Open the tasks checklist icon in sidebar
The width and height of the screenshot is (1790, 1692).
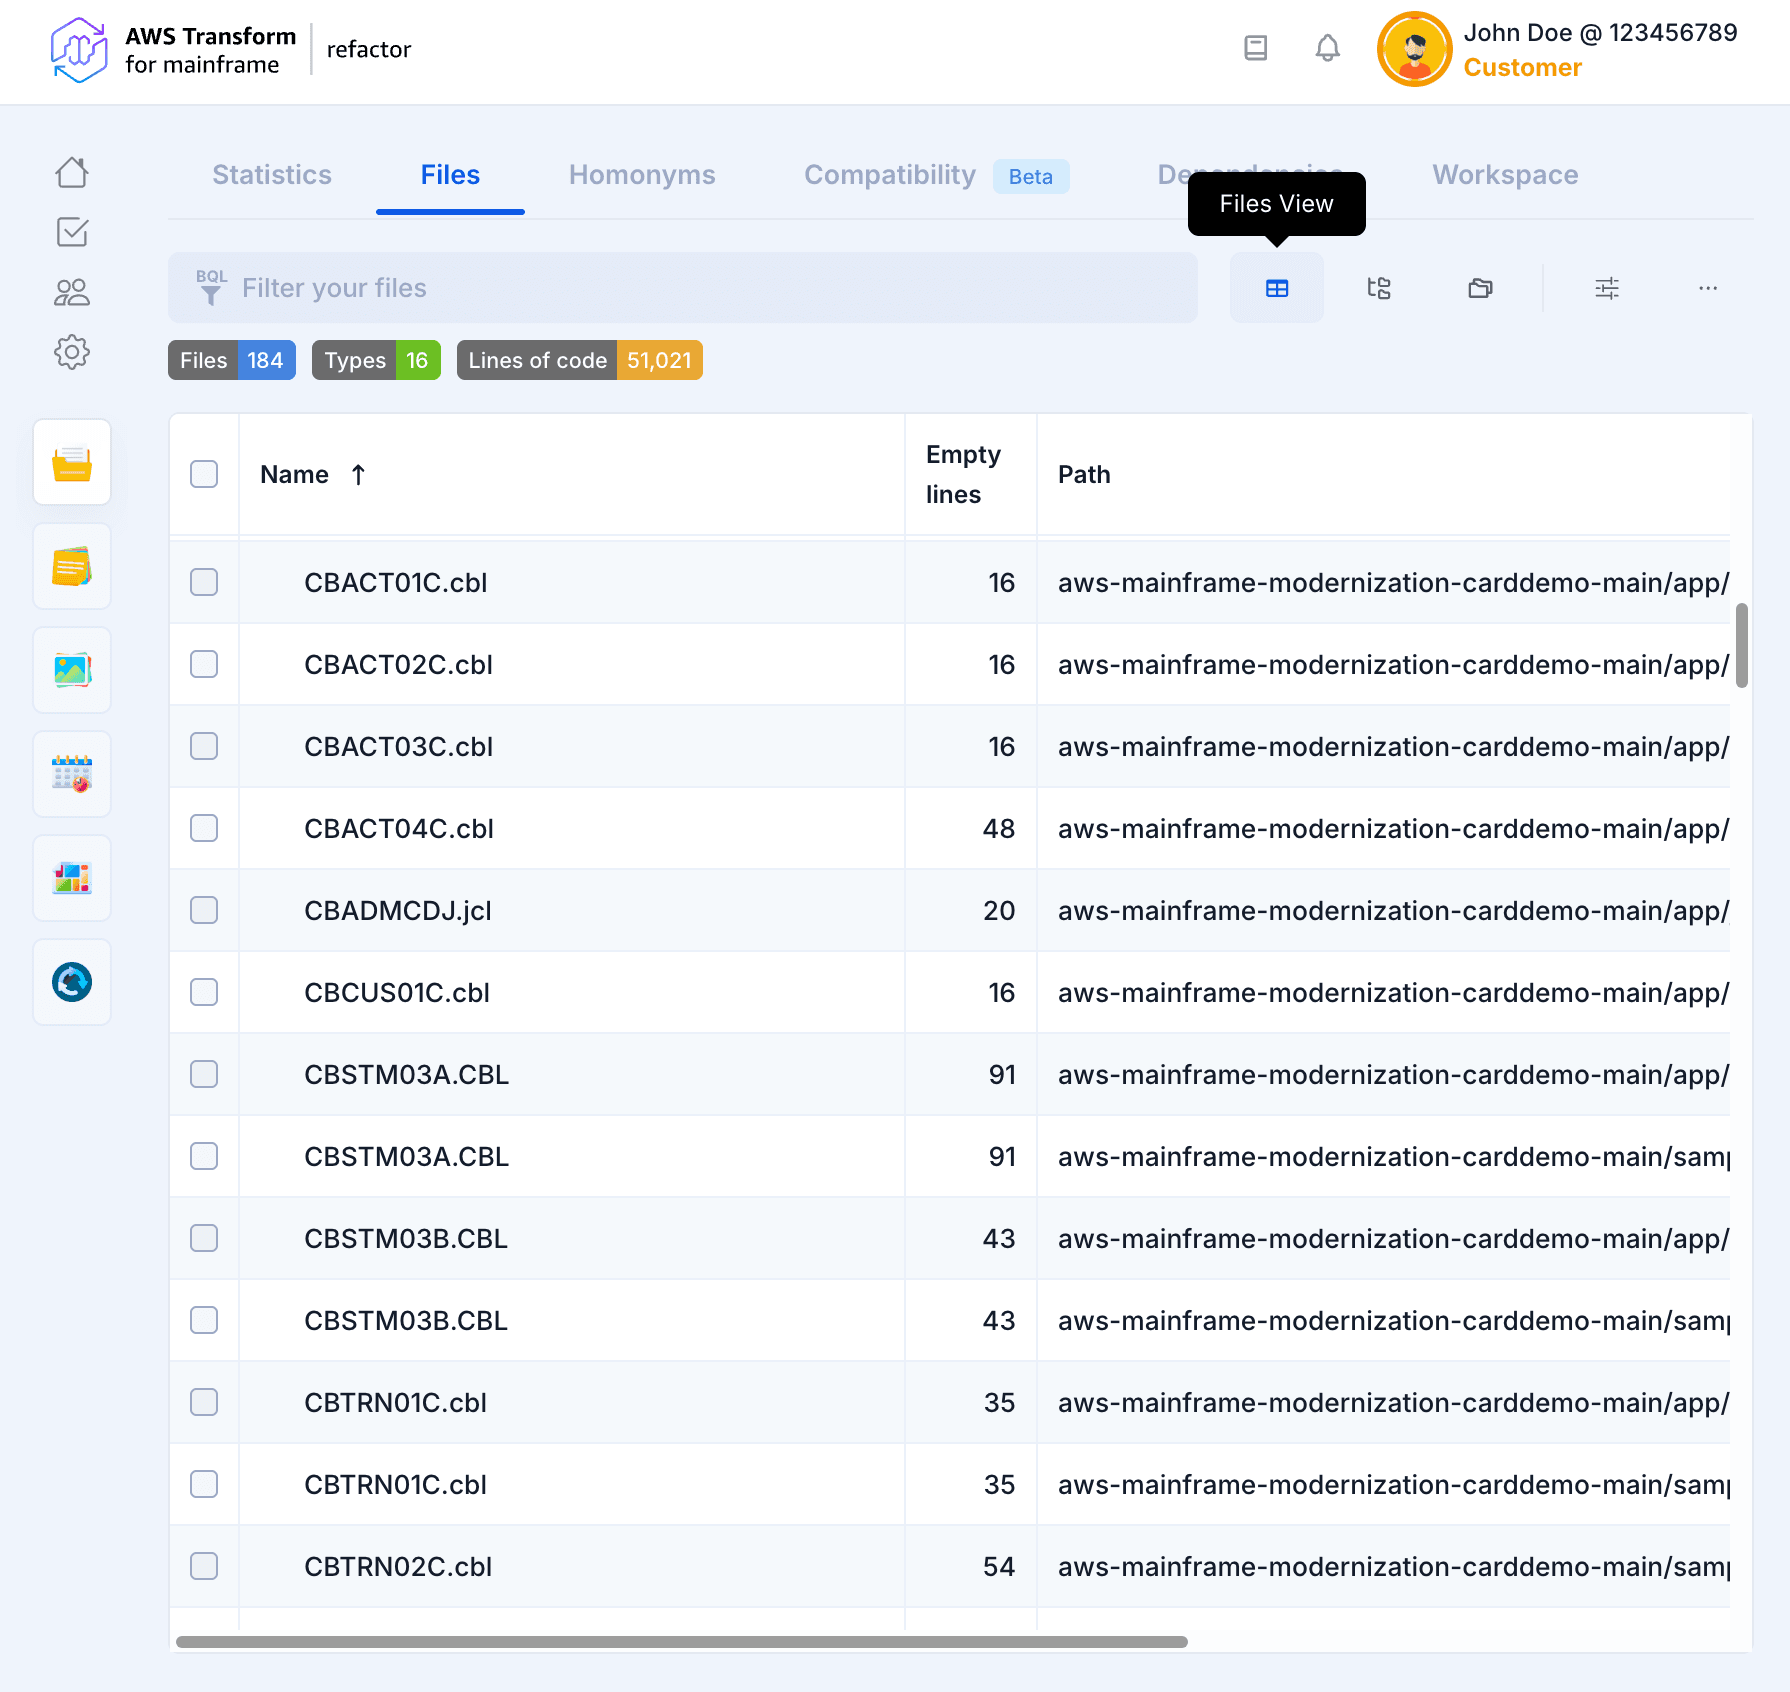click(72, 232)
